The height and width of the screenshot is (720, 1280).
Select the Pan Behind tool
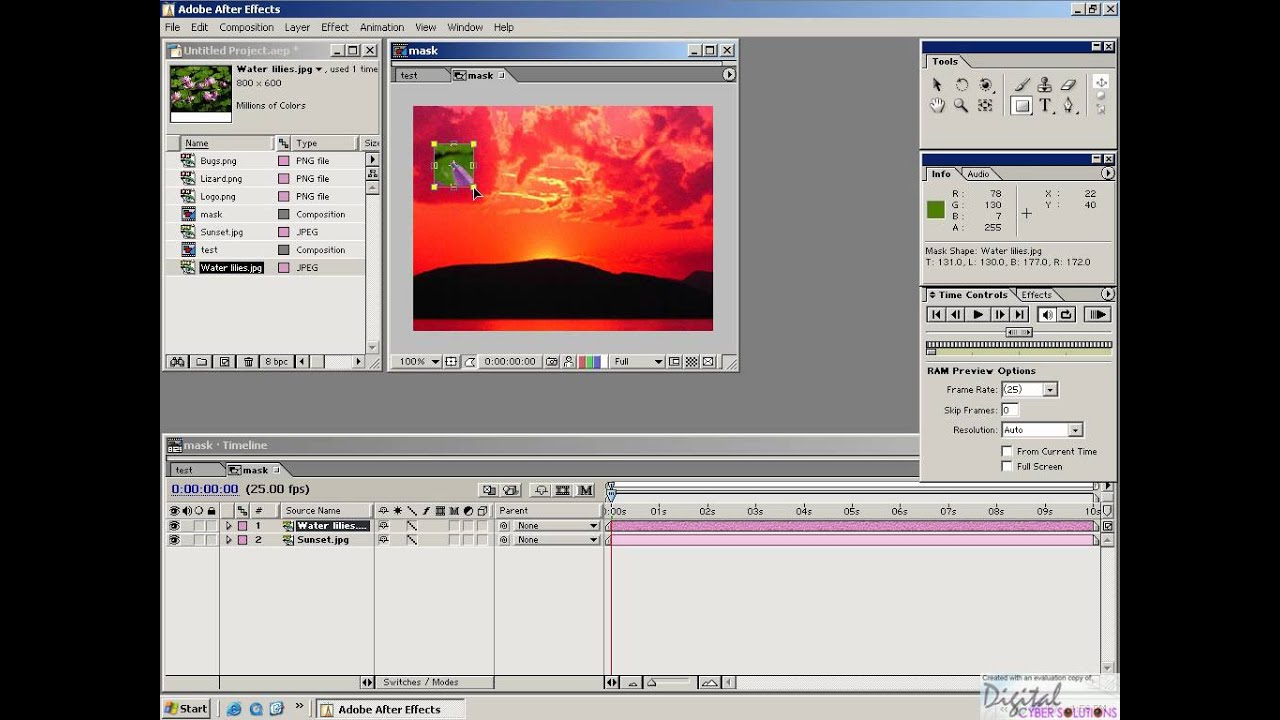[x=986, y=105]
